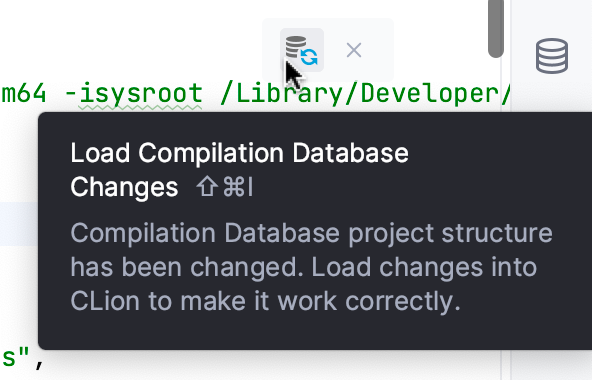Place the caret on the m64 text
Viewport: 592px width, 380px height.
point(23,94)
